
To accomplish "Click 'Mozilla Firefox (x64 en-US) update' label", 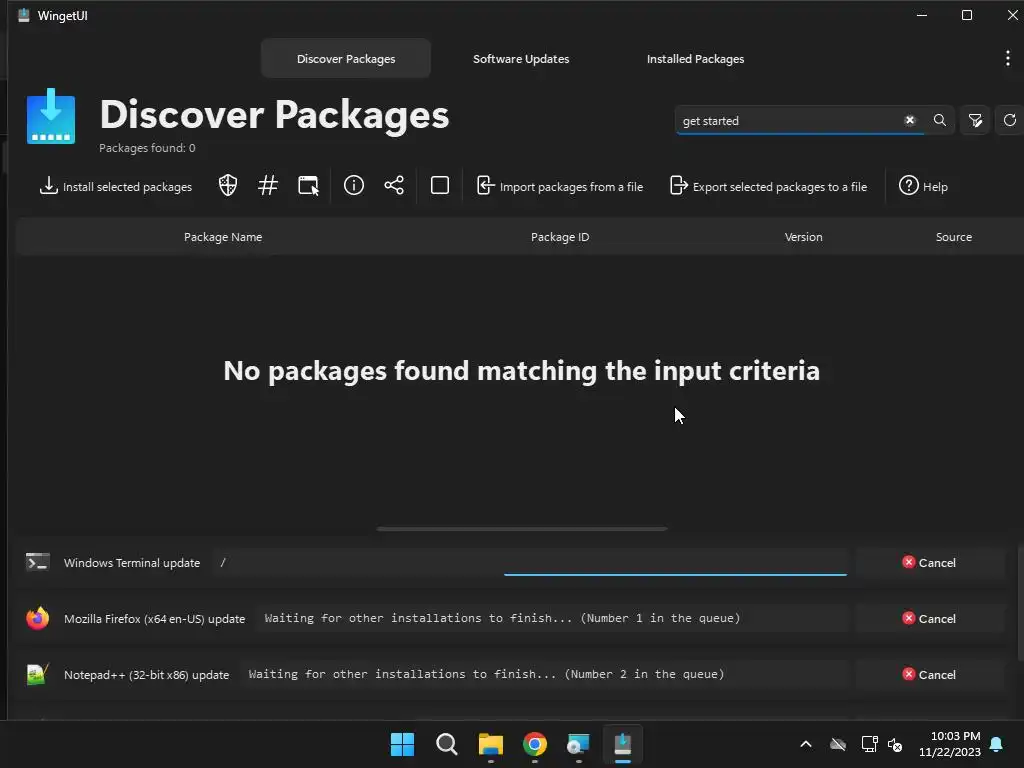I will tap(154, 618).
